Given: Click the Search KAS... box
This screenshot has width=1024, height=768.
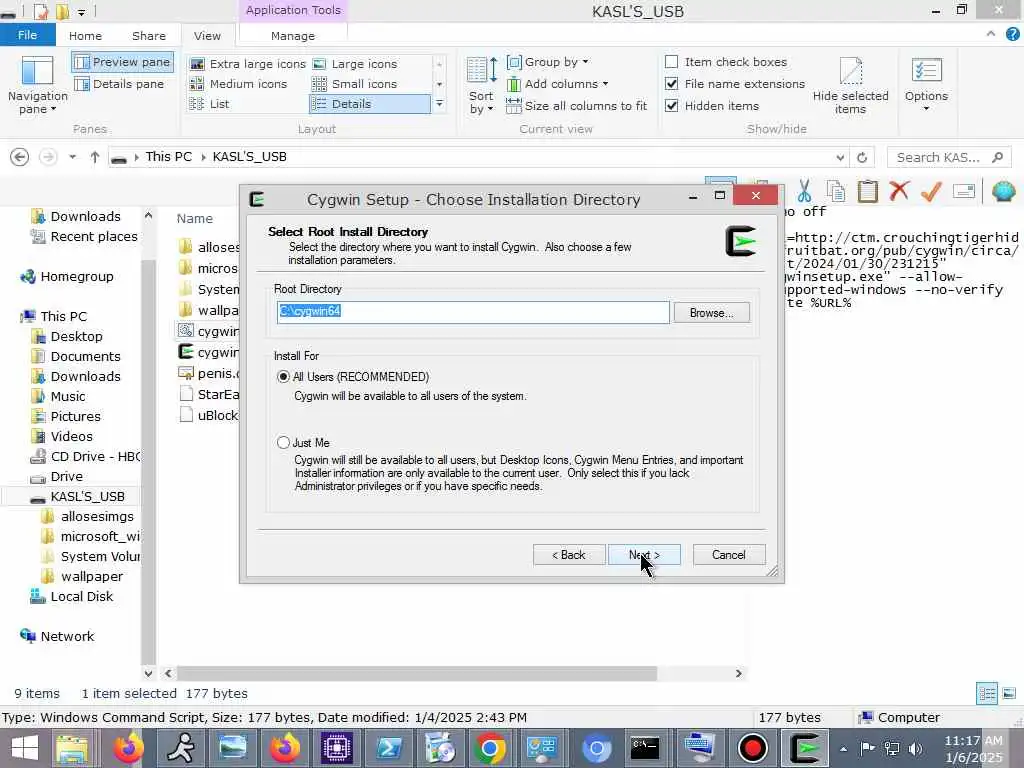Looking at the screenshot, I should coord(949,157).
